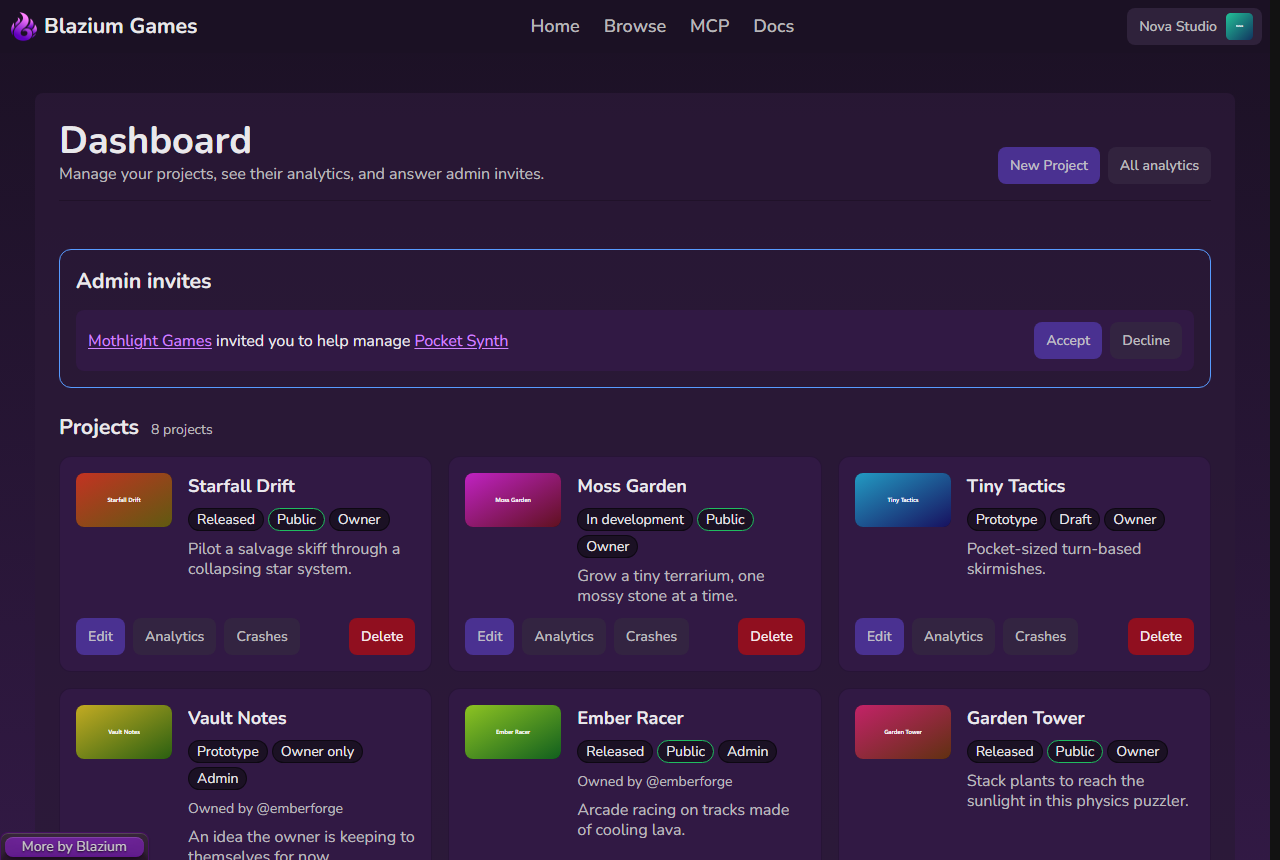Open the Moss Garden thumbnail
The width and height of the screenshot is (1280, 860).
pos(513,500)
